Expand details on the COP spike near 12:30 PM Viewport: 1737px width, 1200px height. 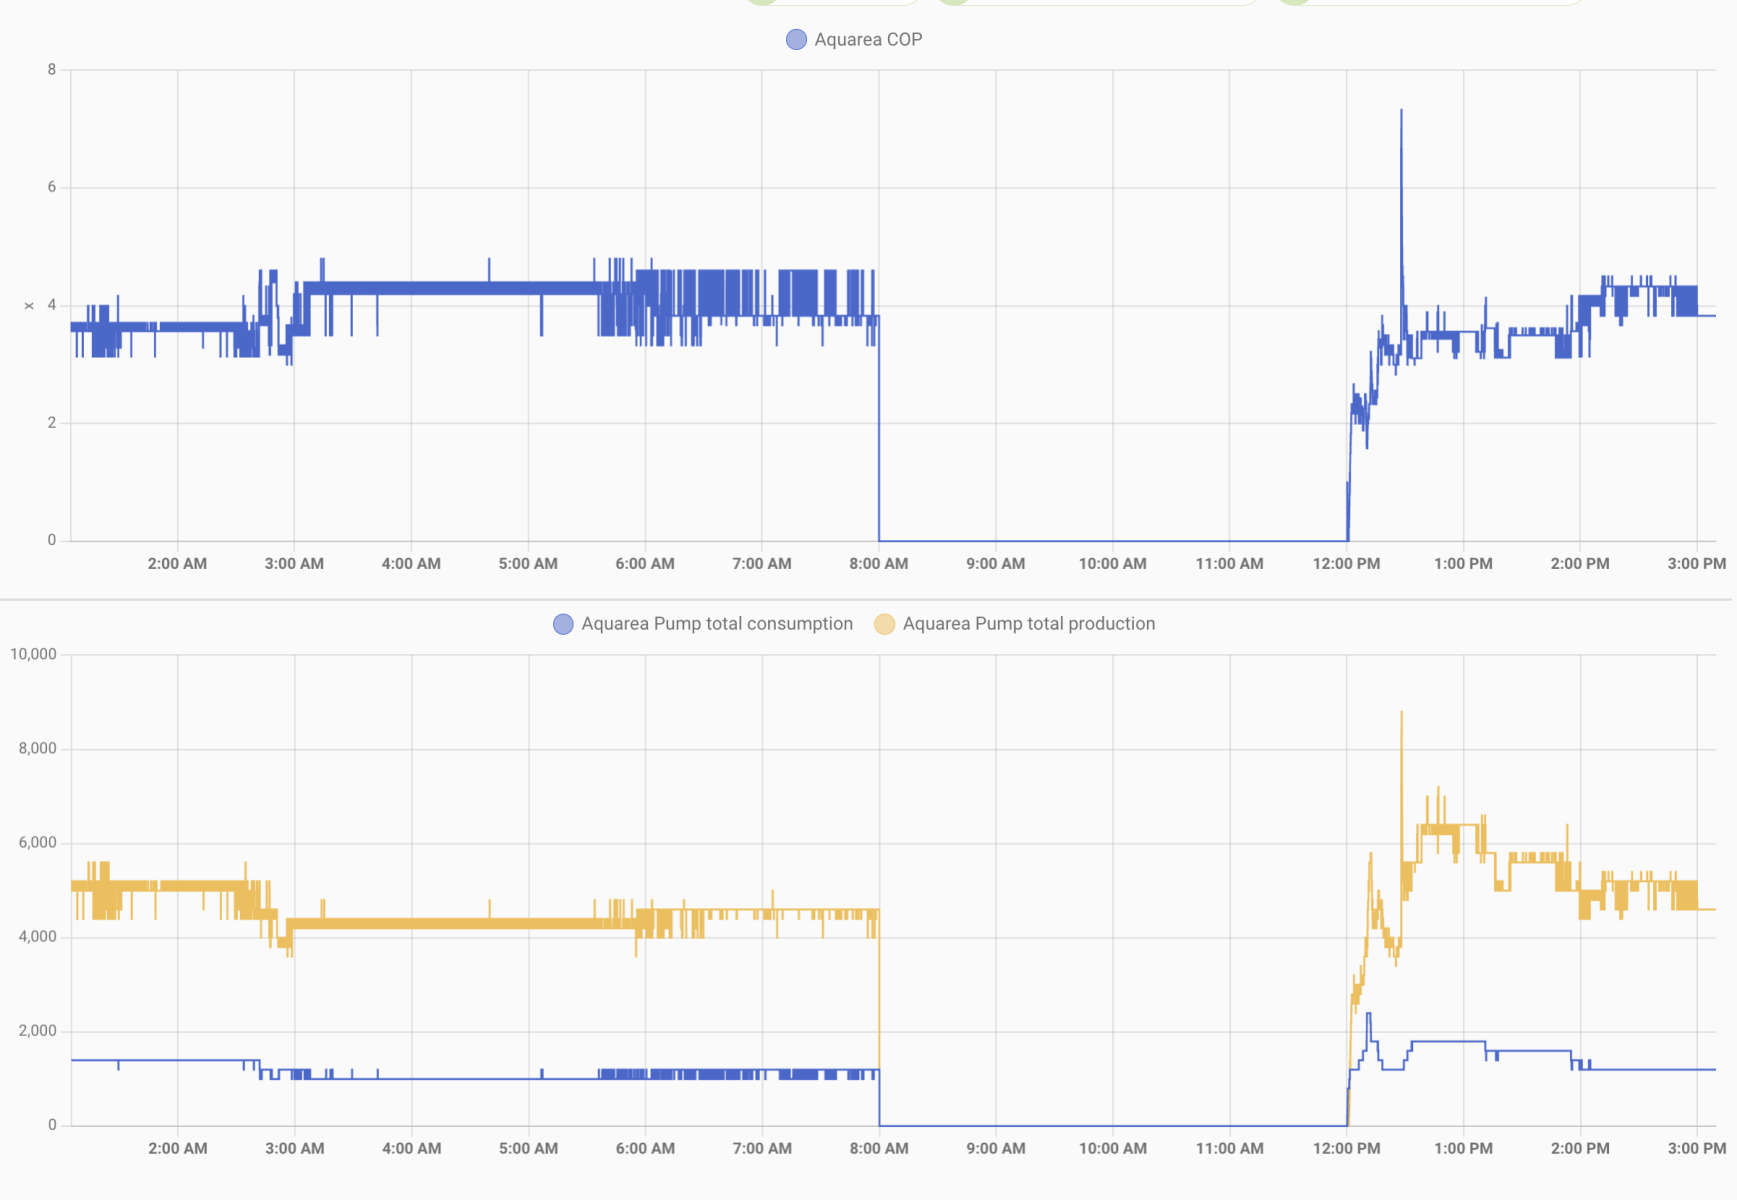click(x=1402, y=110)
